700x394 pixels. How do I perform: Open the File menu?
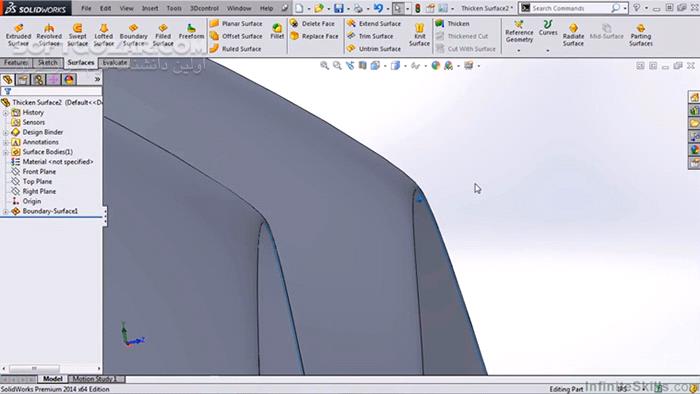(x=86, y=8)
